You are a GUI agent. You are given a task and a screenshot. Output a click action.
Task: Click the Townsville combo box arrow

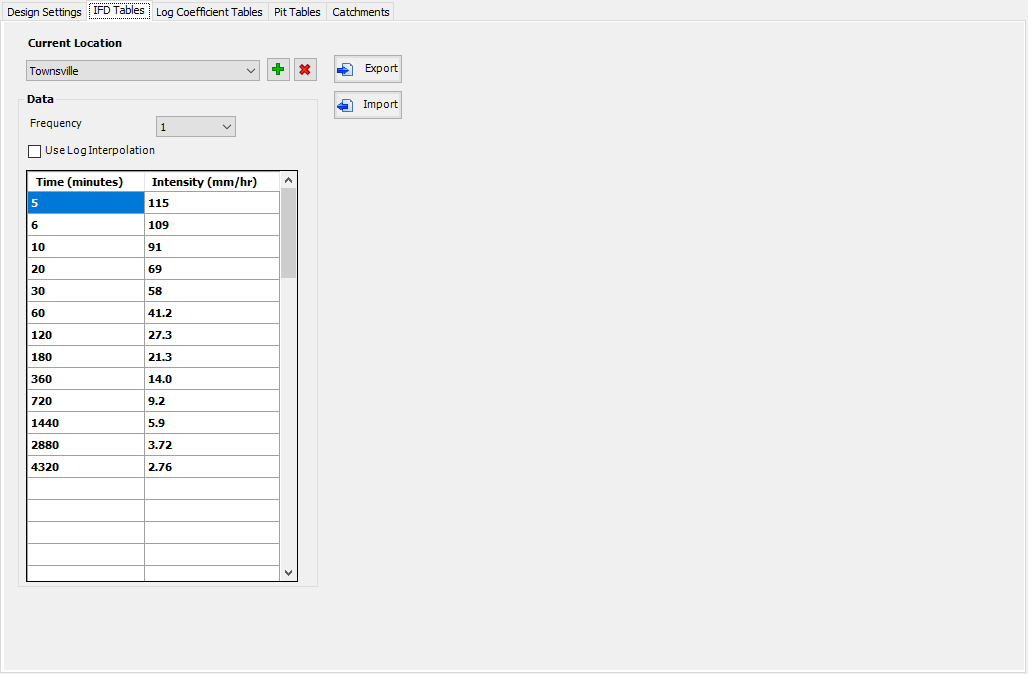[x=251, y=70]
